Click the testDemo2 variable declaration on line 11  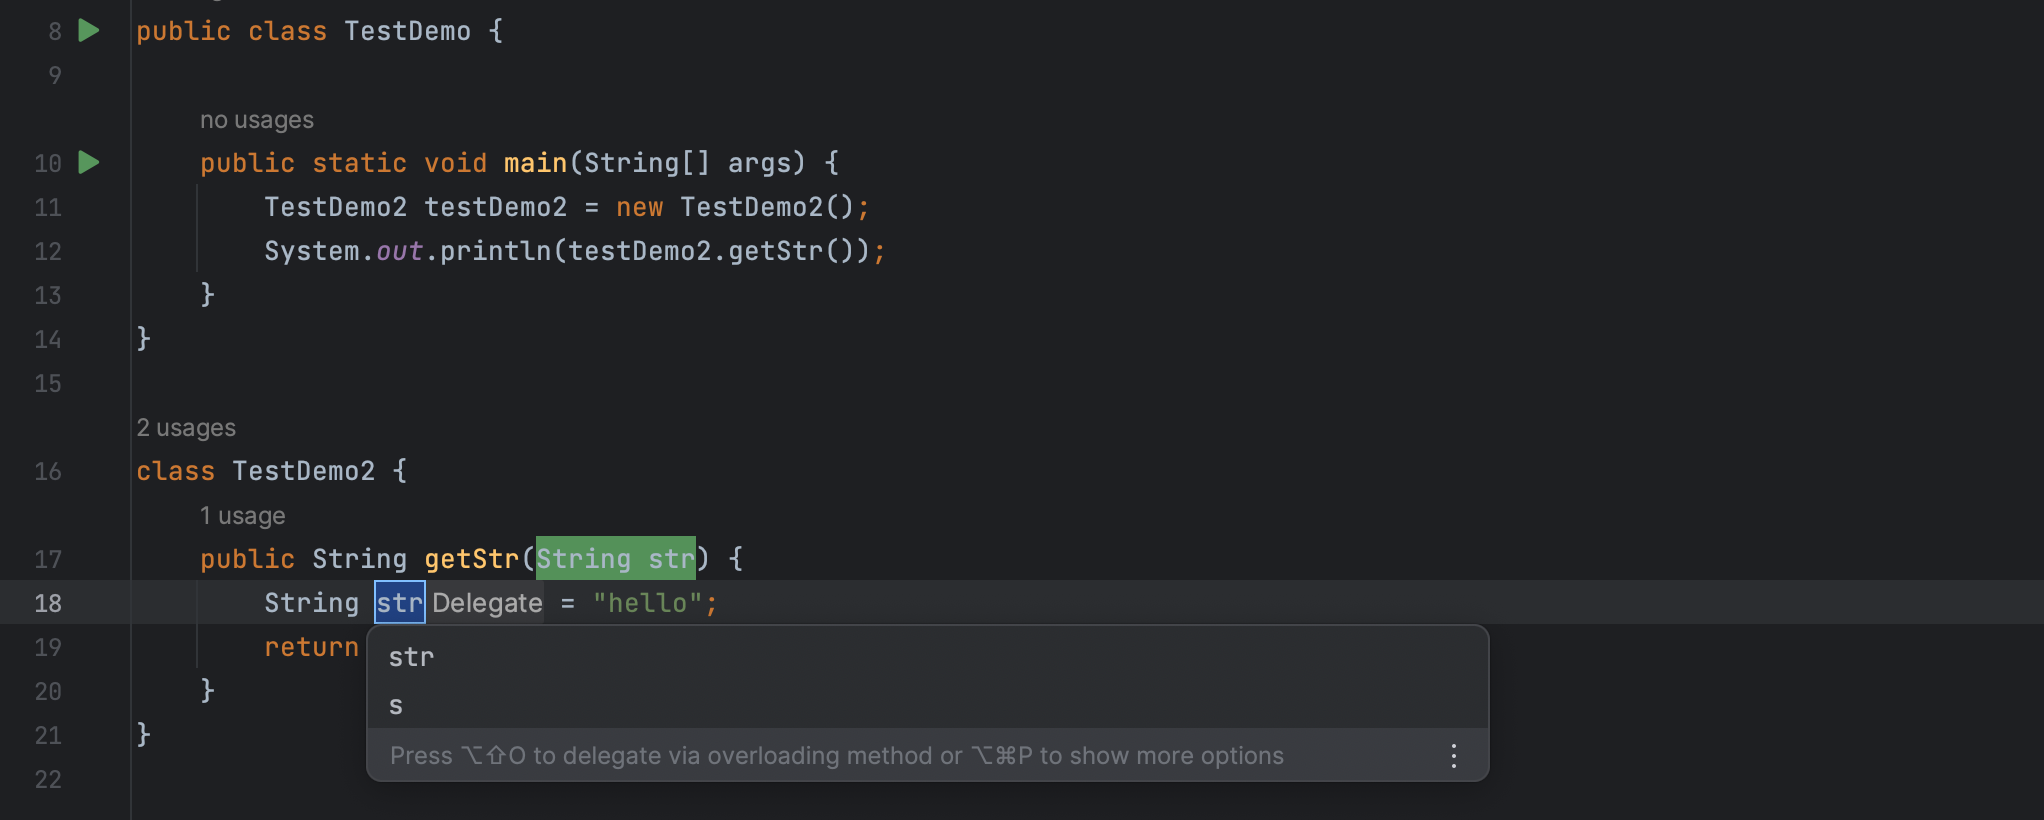tap(495, 207)
